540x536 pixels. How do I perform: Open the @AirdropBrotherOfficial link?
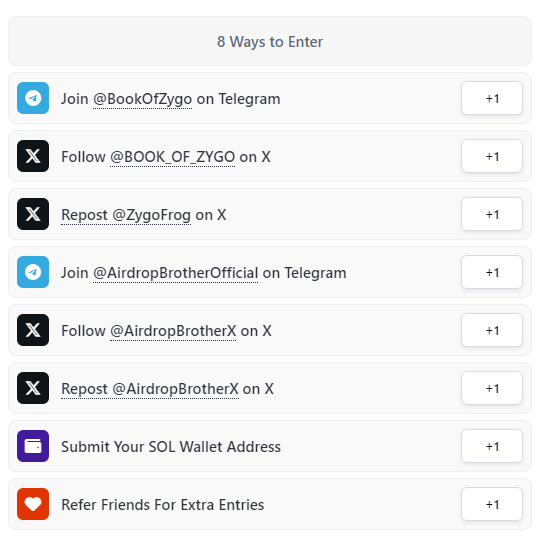(176, 273)
